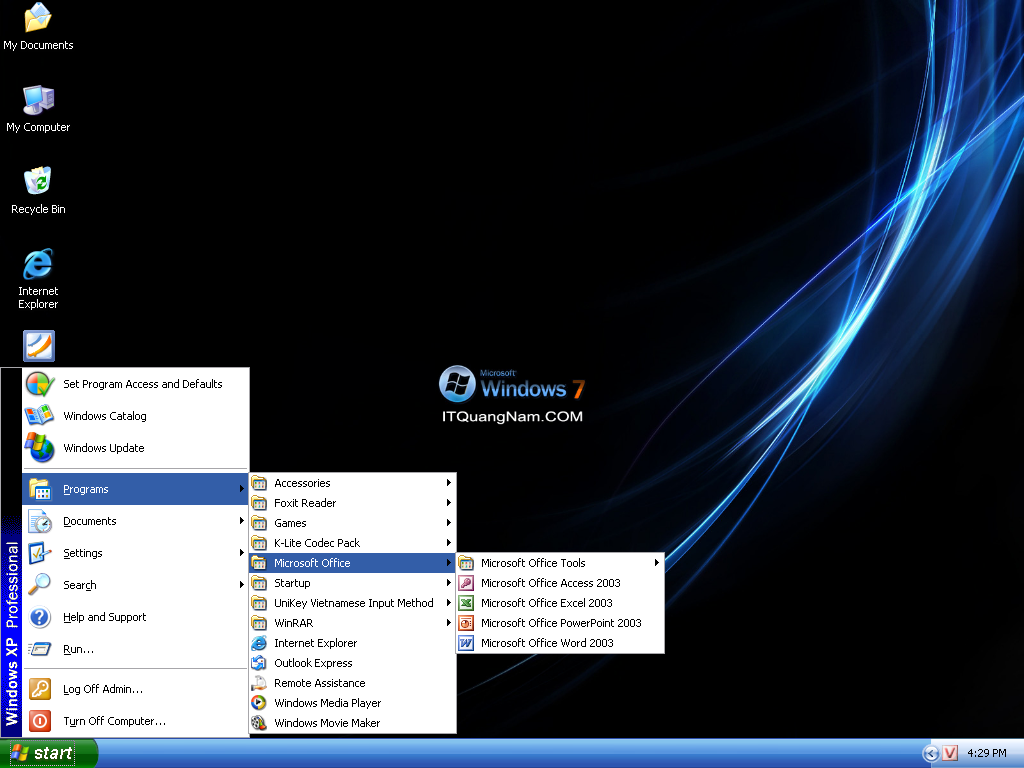Open the desktop shortcut below Internet Explorer

click(x=39, y=345)
